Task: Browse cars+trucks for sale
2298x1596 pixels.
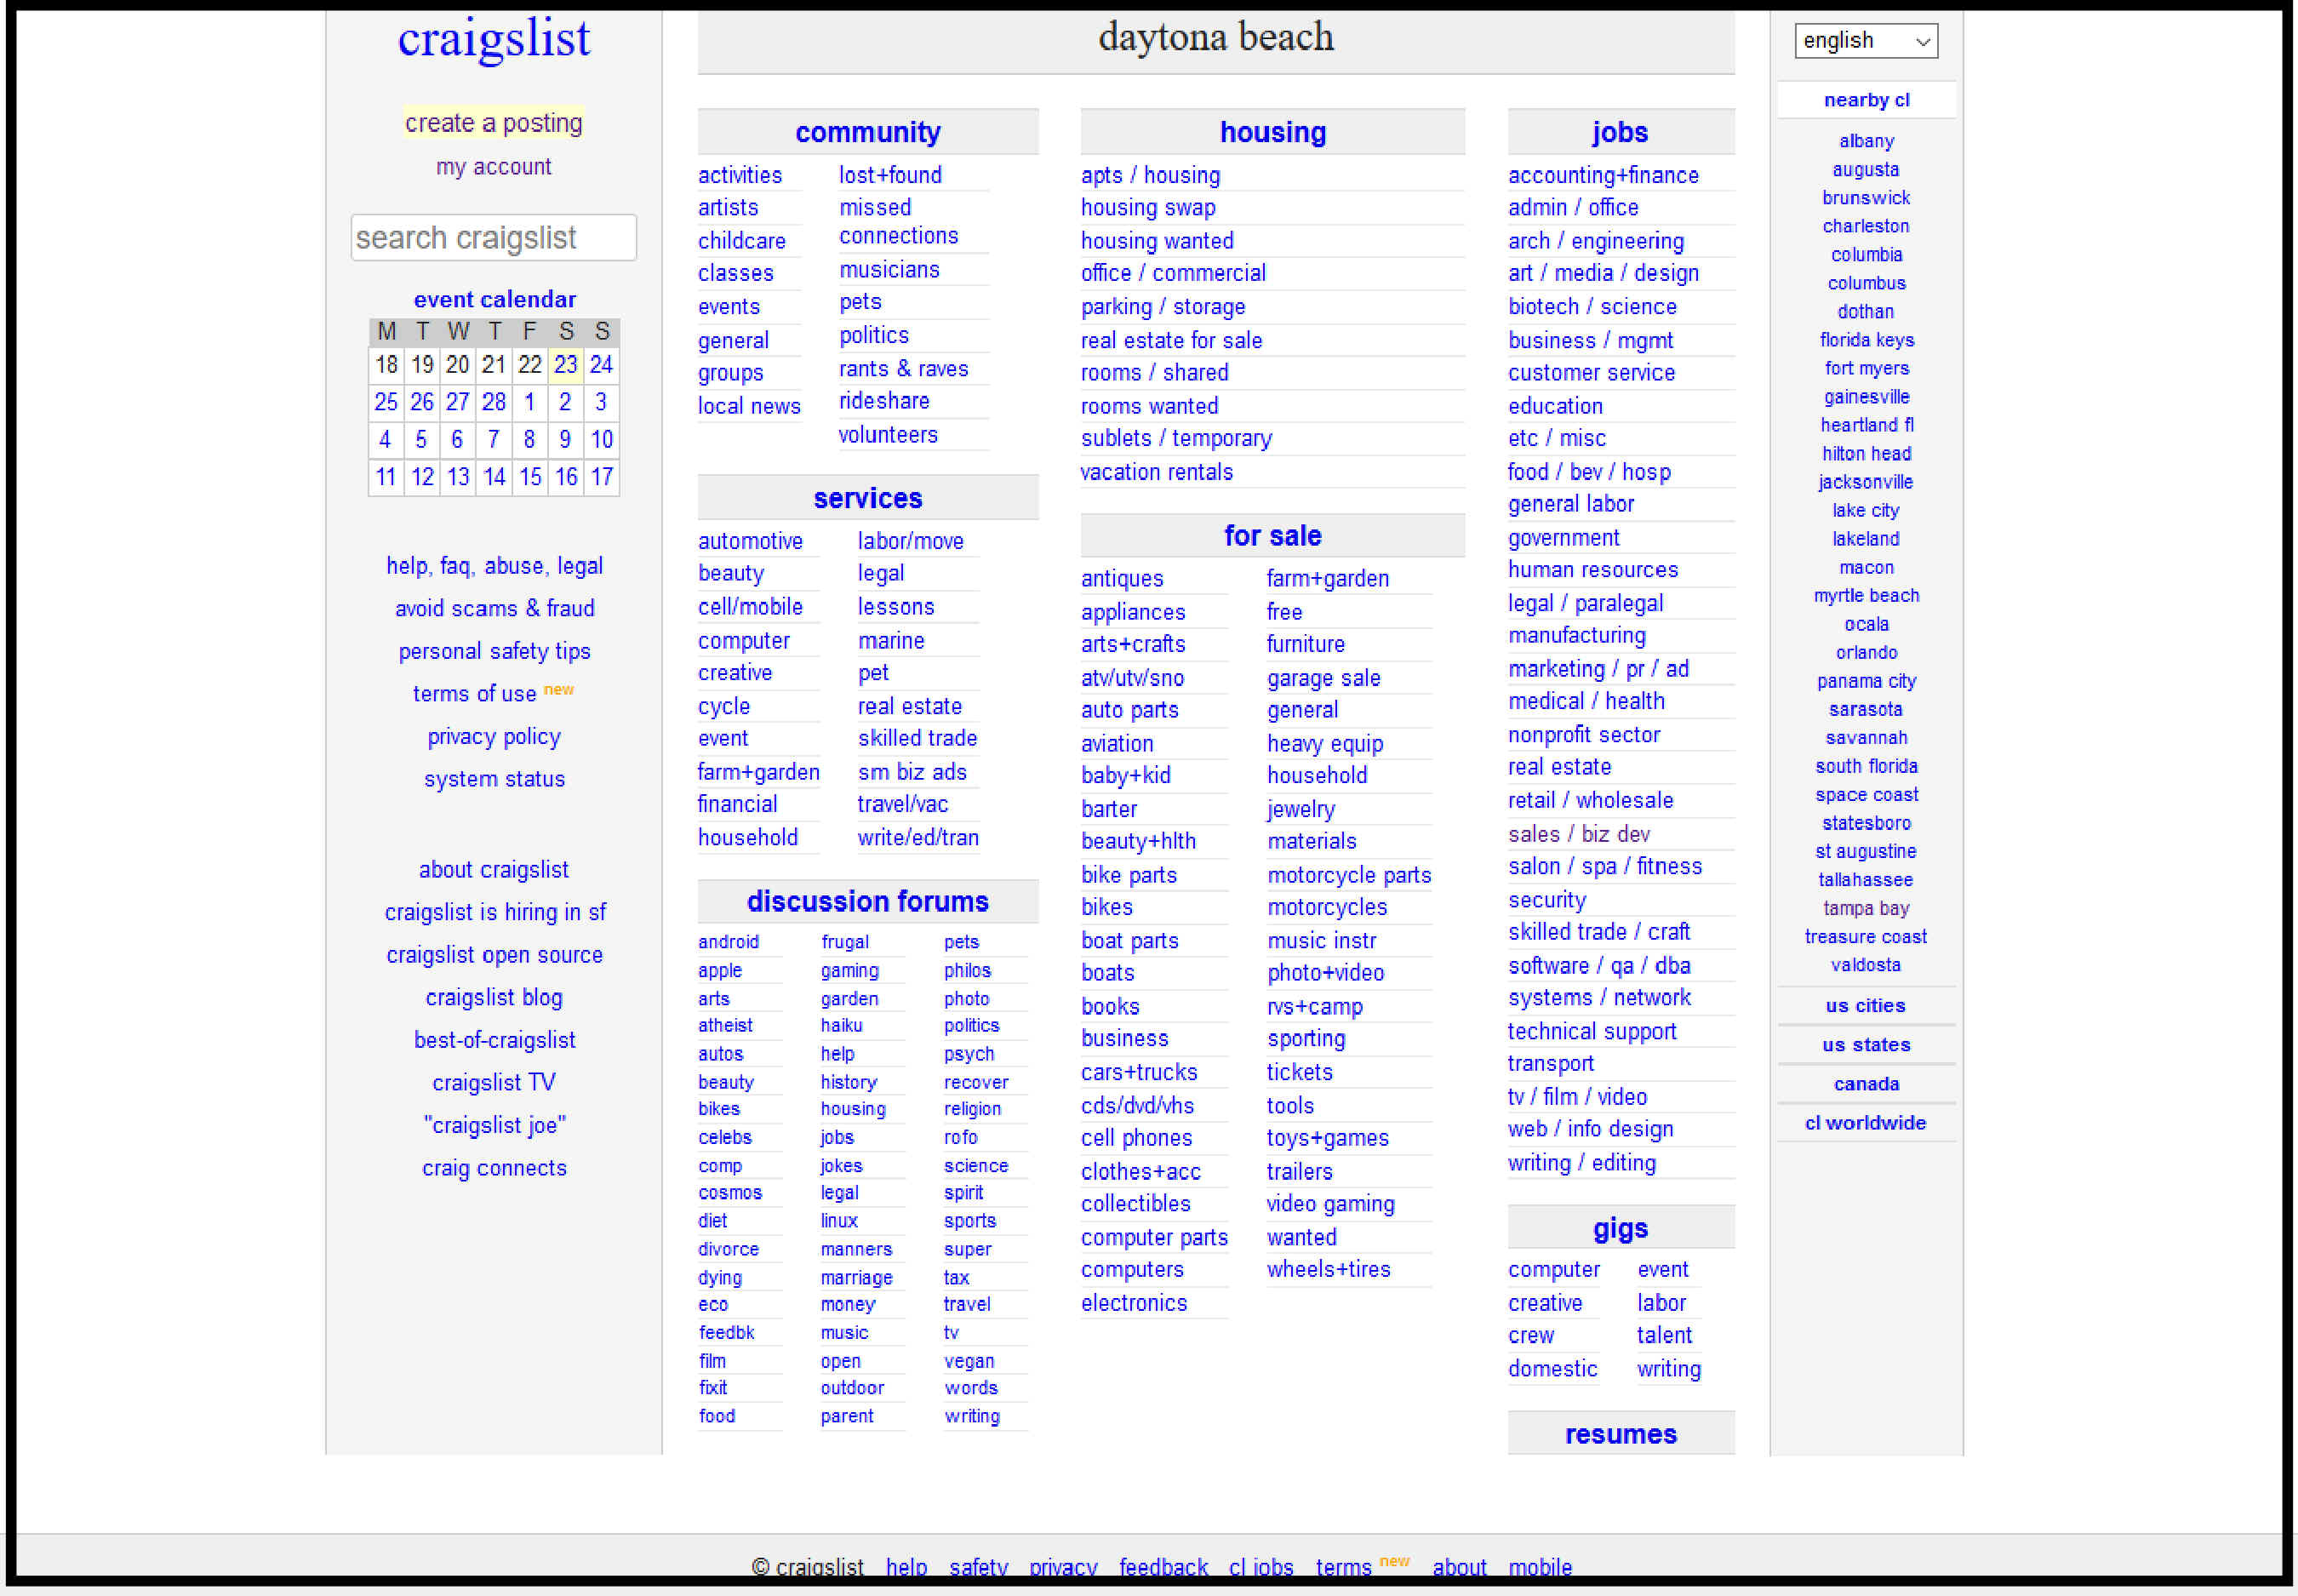Action: (1138, 1072)
